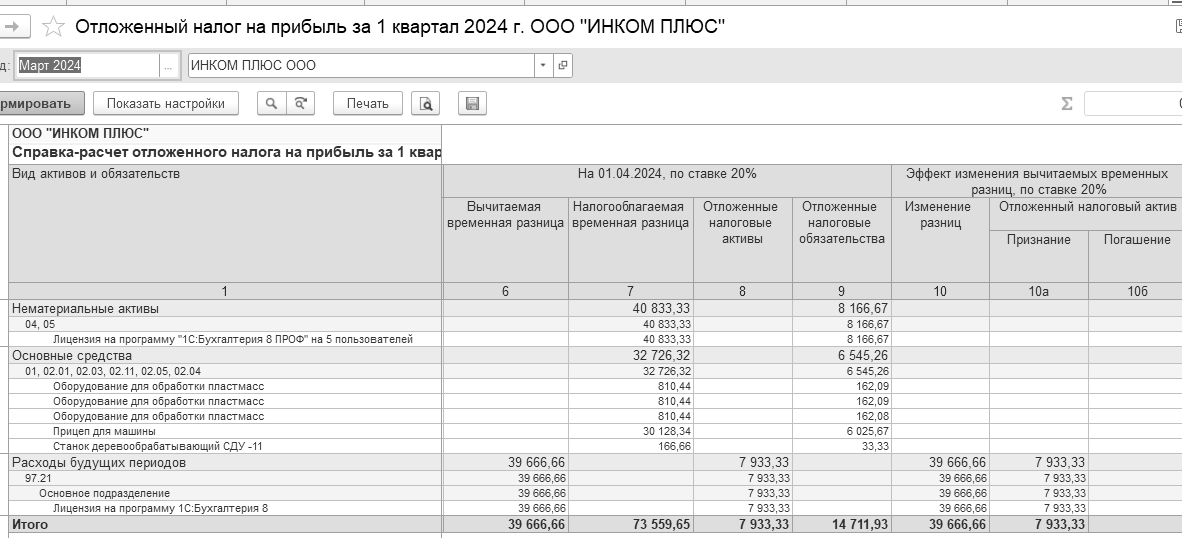This screenshot has height=538, width=1182.
Task: Save report with floppy disk icon
Action: coord(473,103)
